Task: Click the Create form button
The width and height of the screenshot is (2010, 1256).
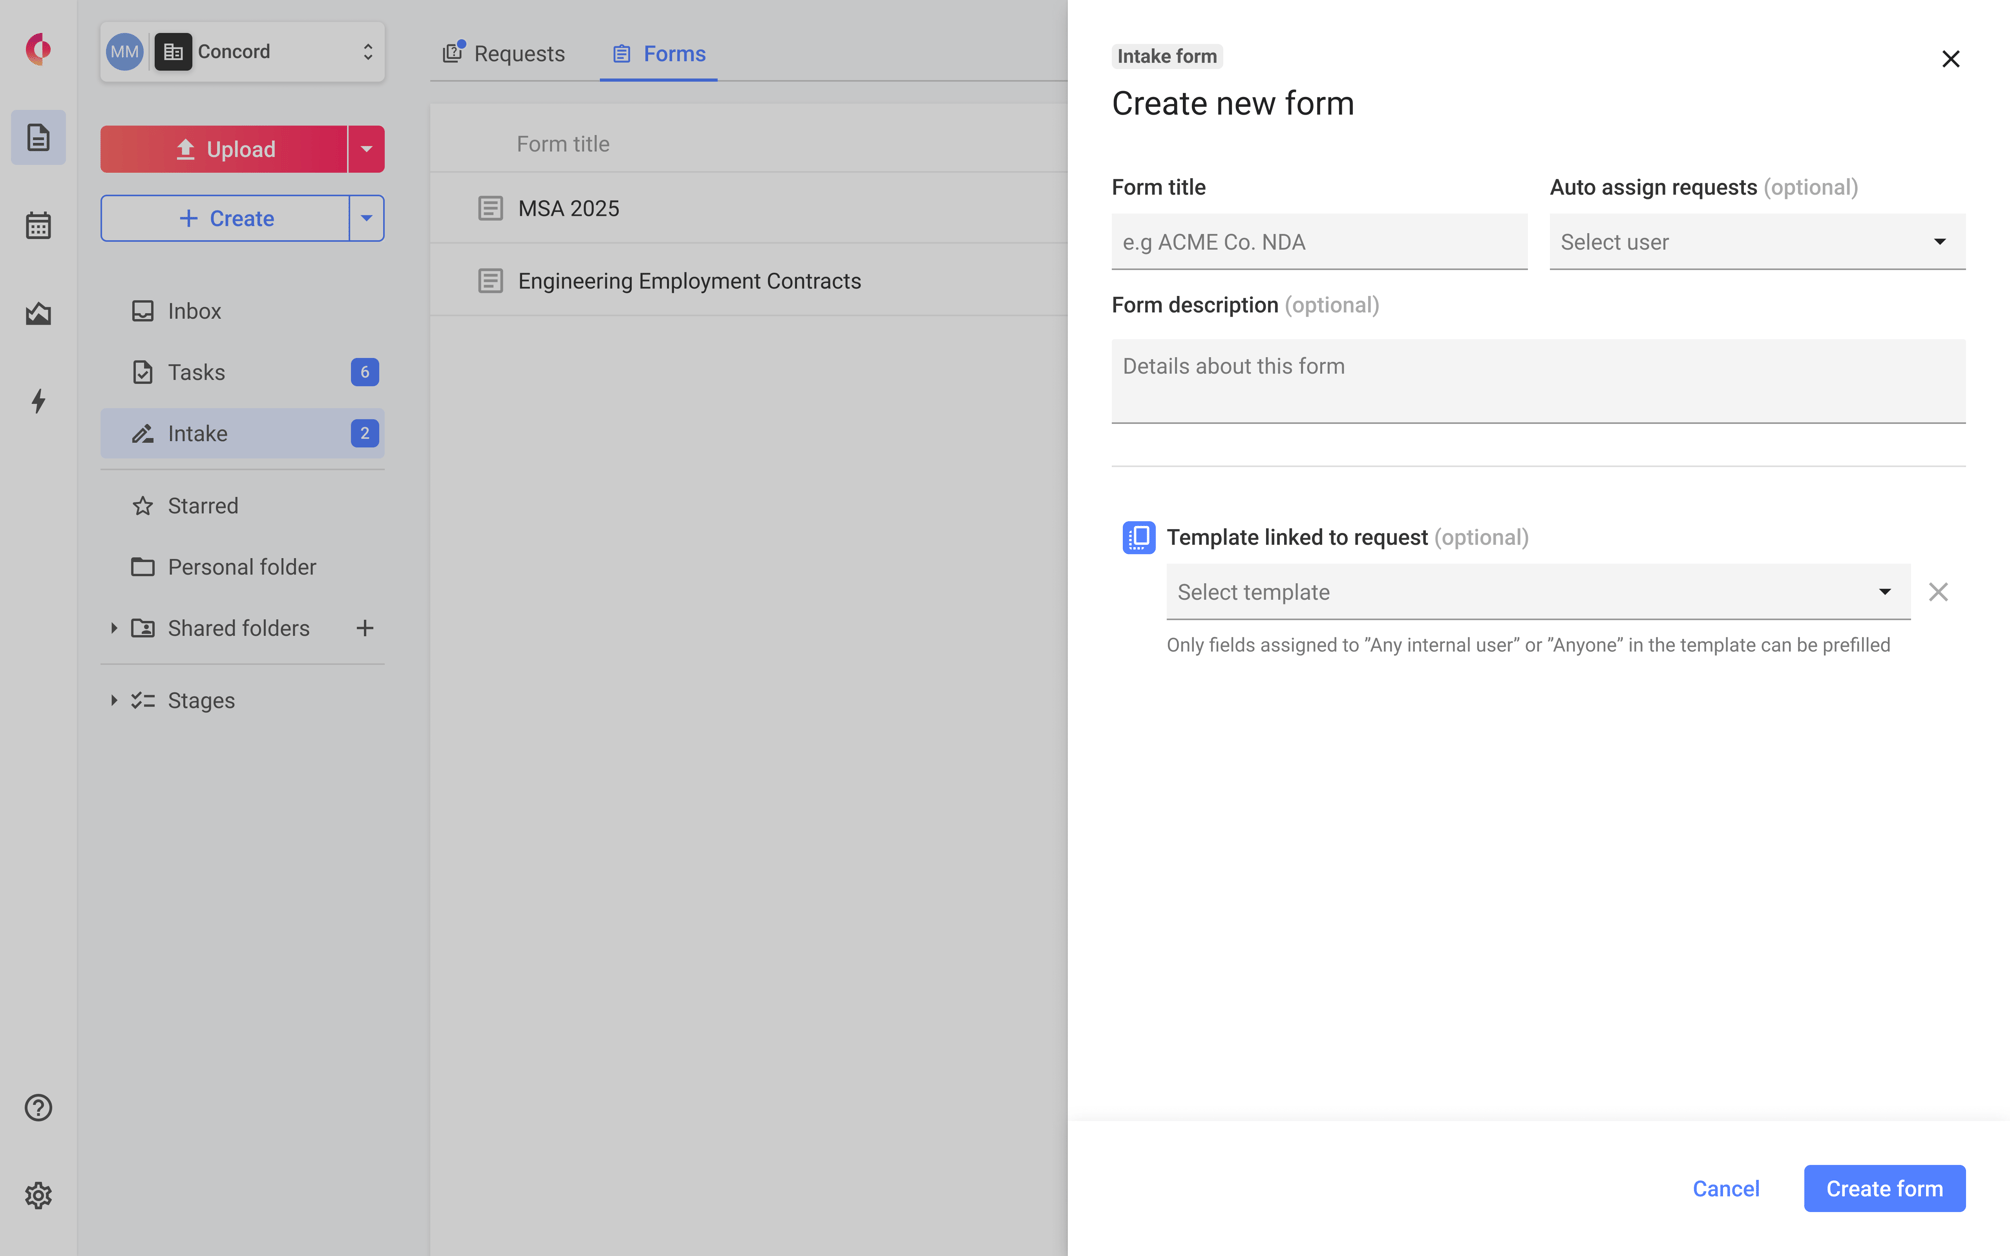Action: click(1884, 1188)
